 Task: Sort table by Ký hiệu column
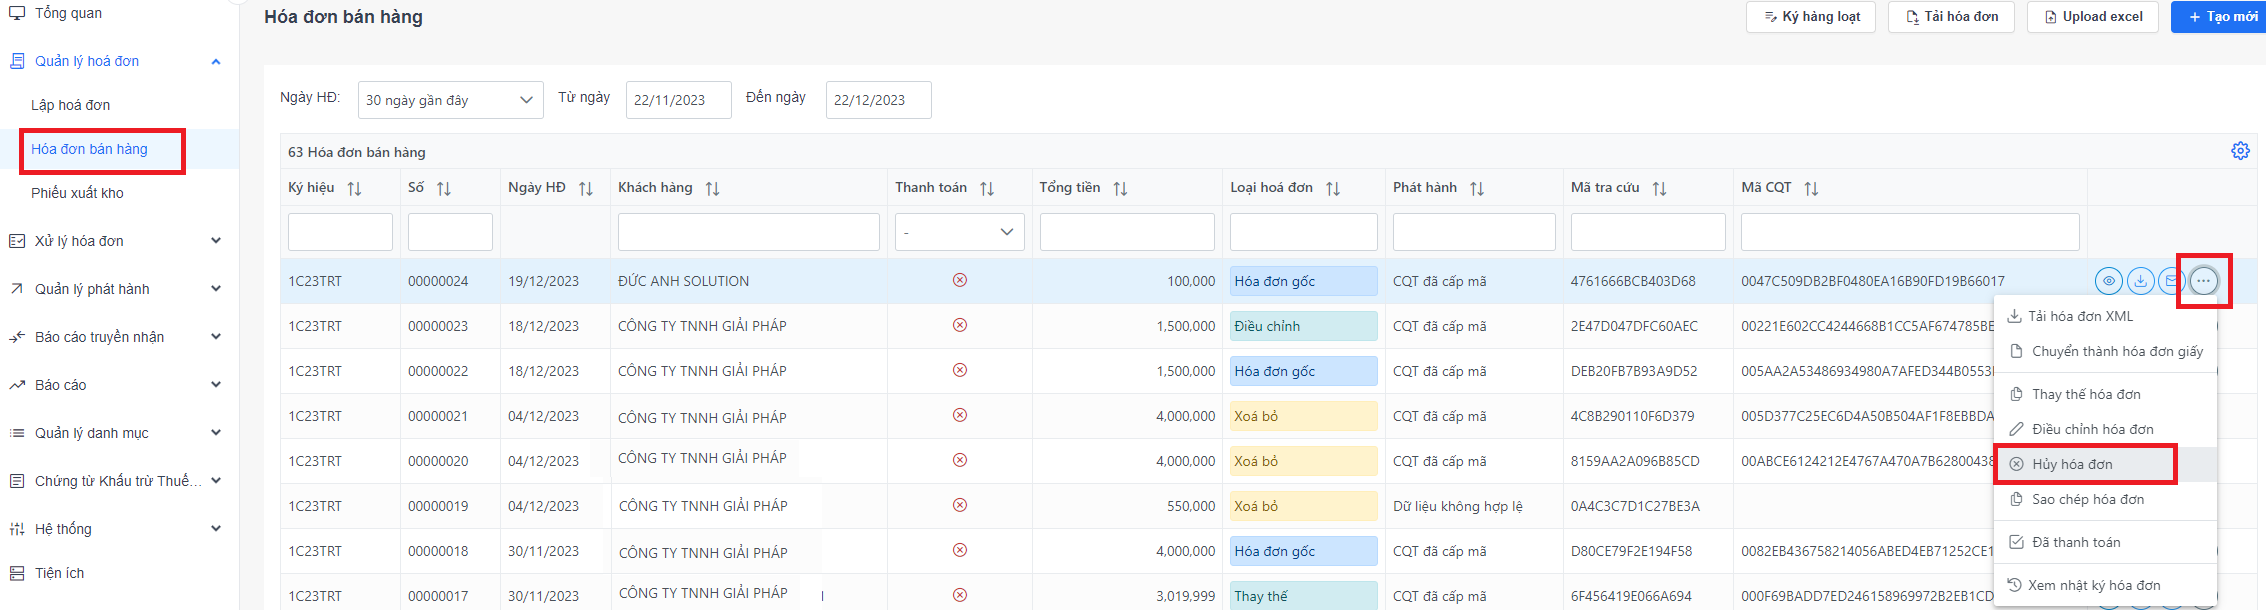coord(354,188)
